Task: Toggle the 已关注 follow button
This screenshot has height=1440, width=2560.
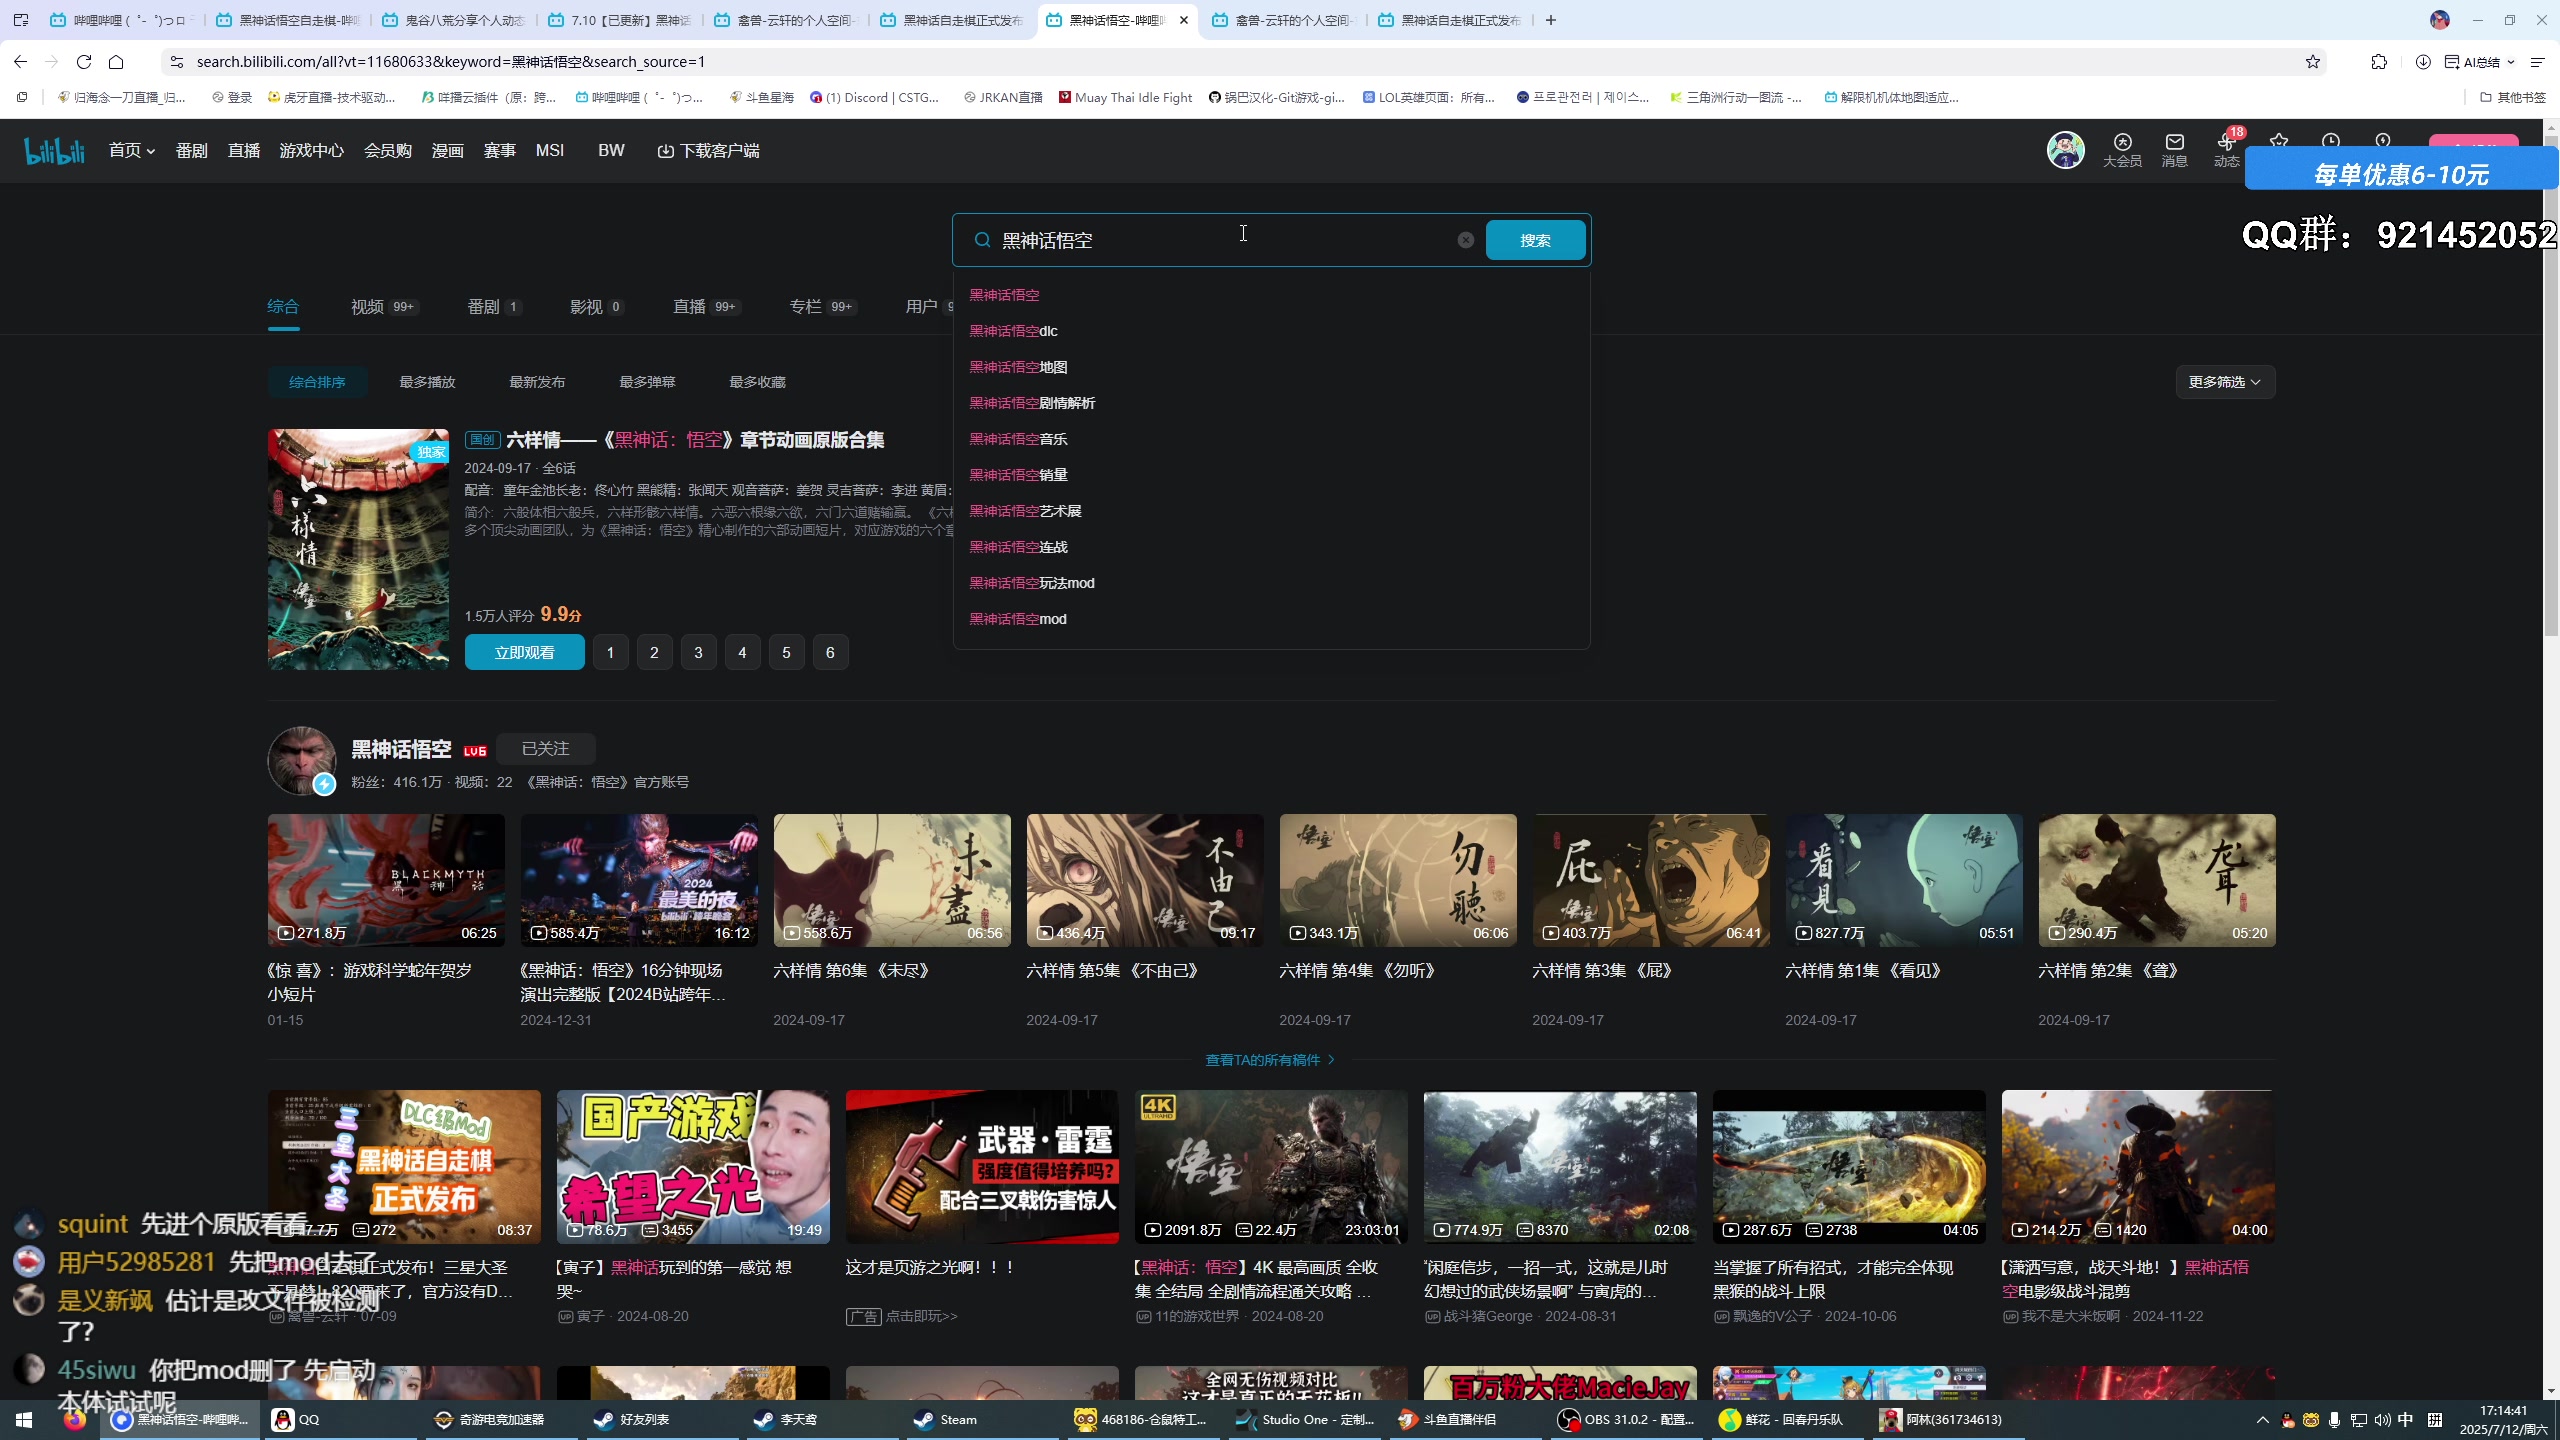Action: [545, 748]
